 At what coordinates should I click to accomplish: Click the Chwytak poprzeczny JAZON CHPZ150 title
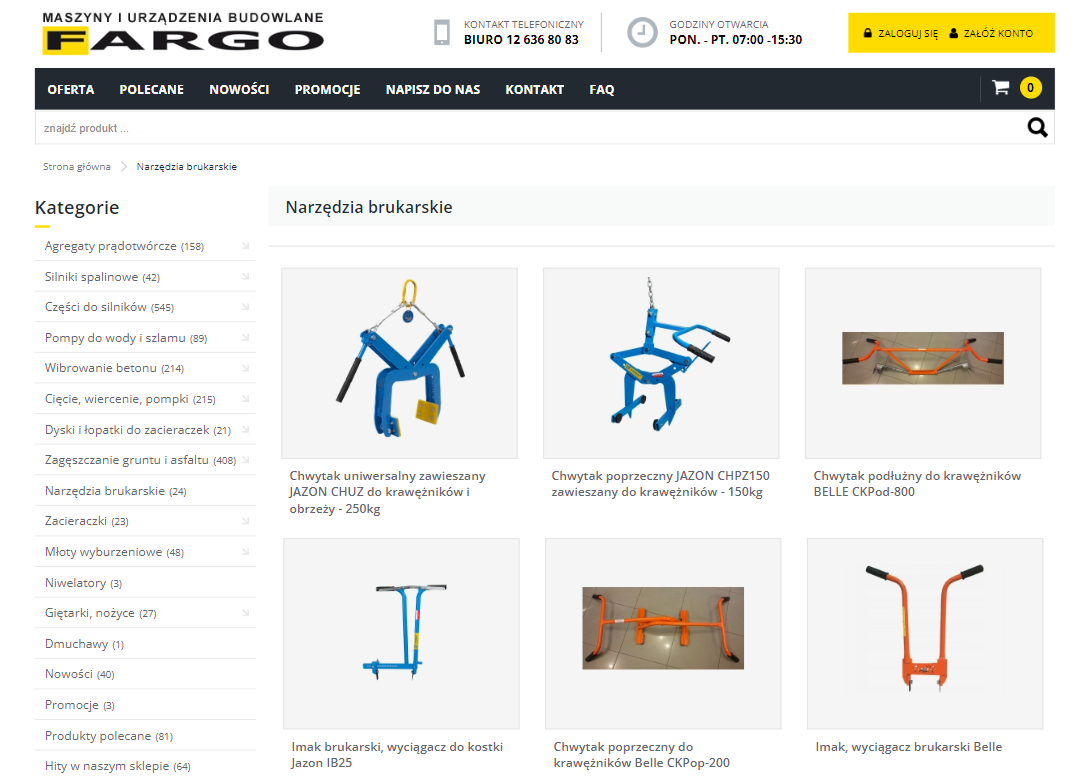[x=660, y=484]
